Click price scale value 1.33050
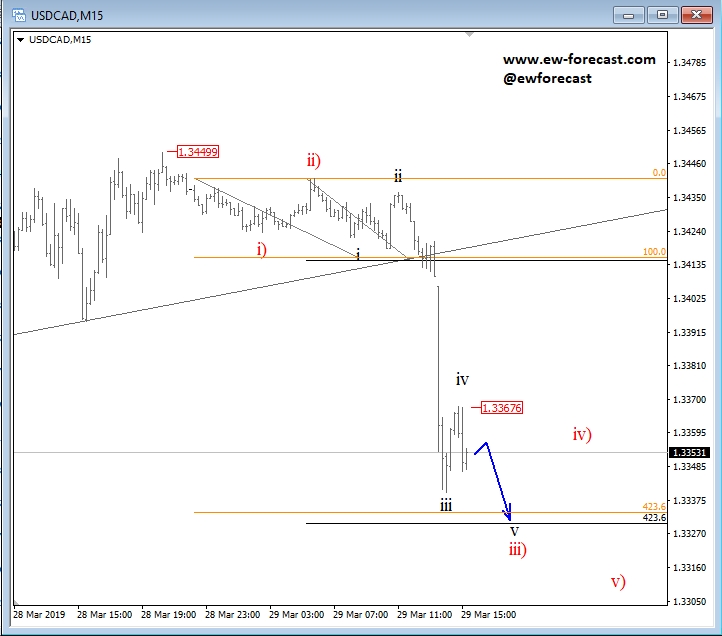The image size is (722, 636). (x=689, y=601)
